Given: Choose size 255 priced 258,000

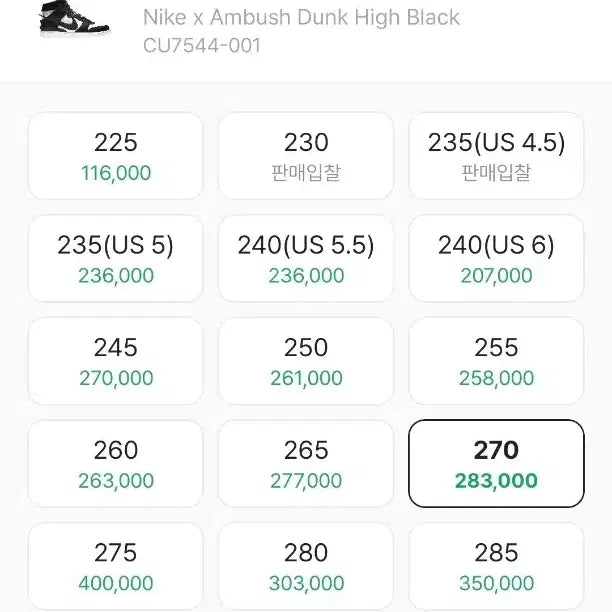Looking at the screenshot, I should click(x=496, y=361).
